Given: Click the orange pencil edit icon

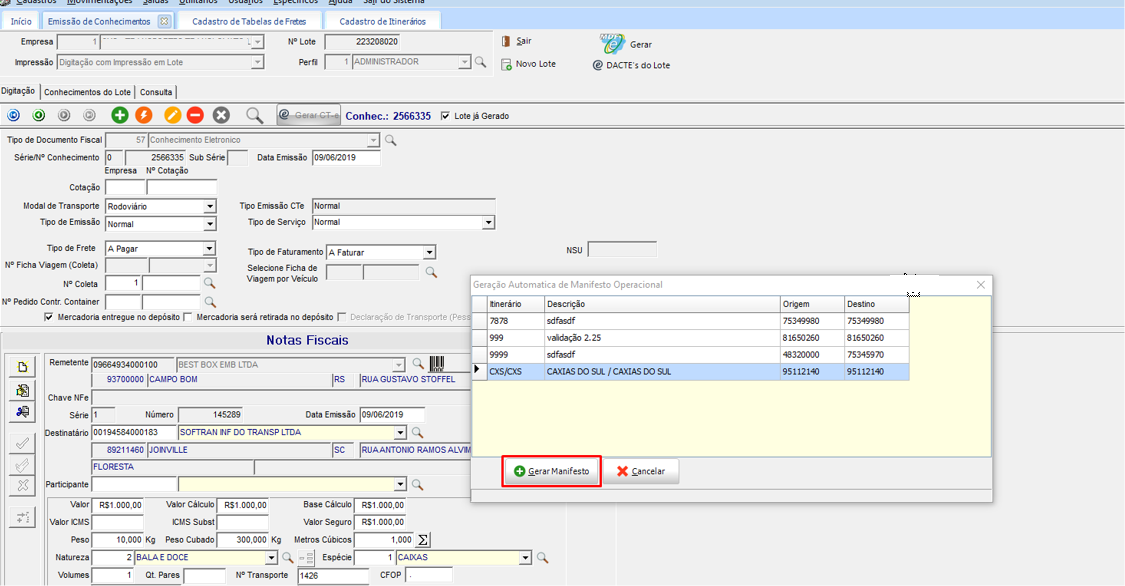Looking at the screenshot, I should pyautogui.click(x=172, y=116).
